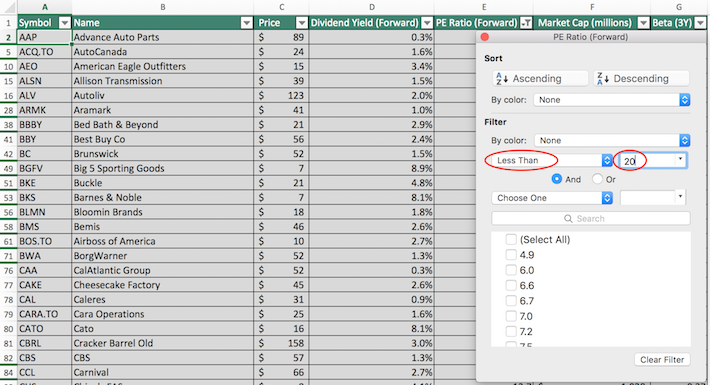Click the Bed Bath & Beyond cell
710x385 pixels.
(163, 125)
